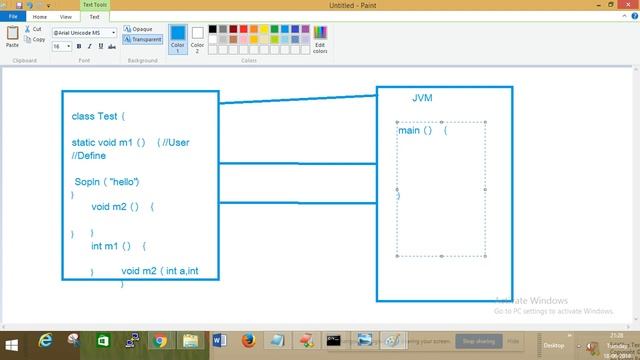Click the "Sopln ("hello")" text on canvas
Screen dimensions: 640x360
107,182
